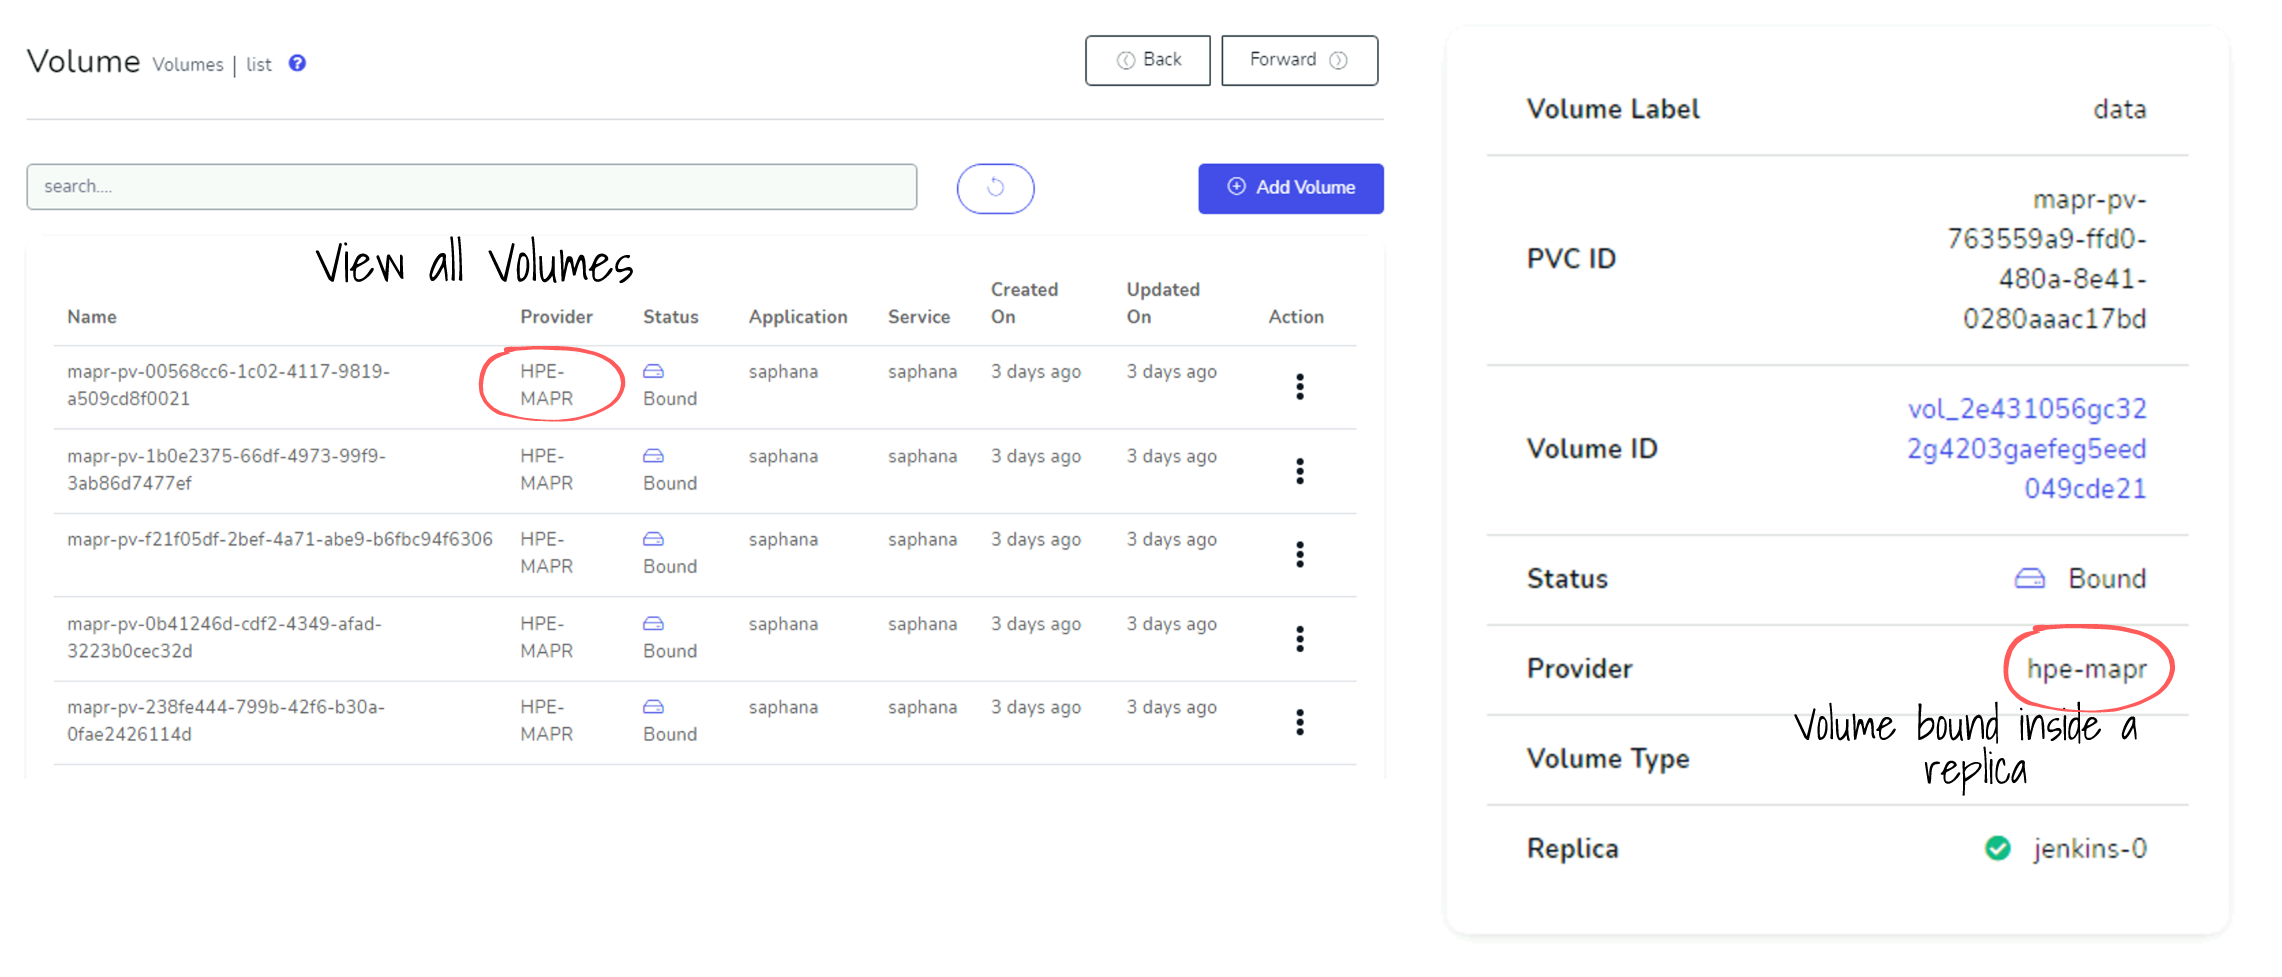Select volume mapr-pv-f21f05df-2bef-4a71-abe9-b6fbc94f6306
Screen dimensions: 2282x977
(280, 539)
